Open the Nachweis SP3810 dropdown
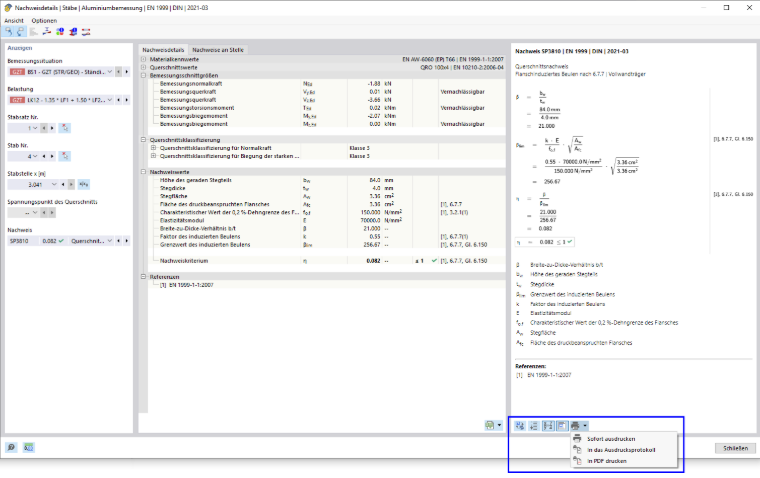 pyautogui.click(x=110, y=240)
